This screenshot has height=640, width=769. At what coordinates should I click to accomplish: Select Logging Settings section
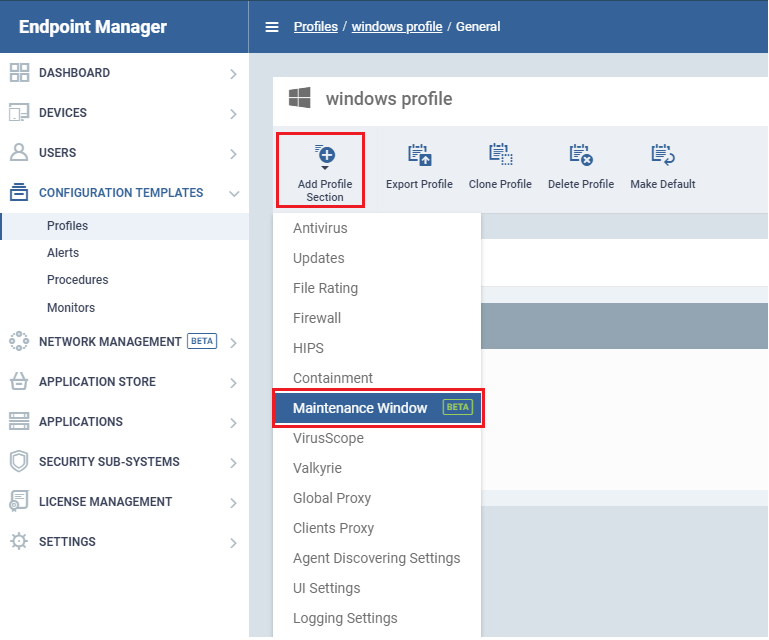(377, 618)
